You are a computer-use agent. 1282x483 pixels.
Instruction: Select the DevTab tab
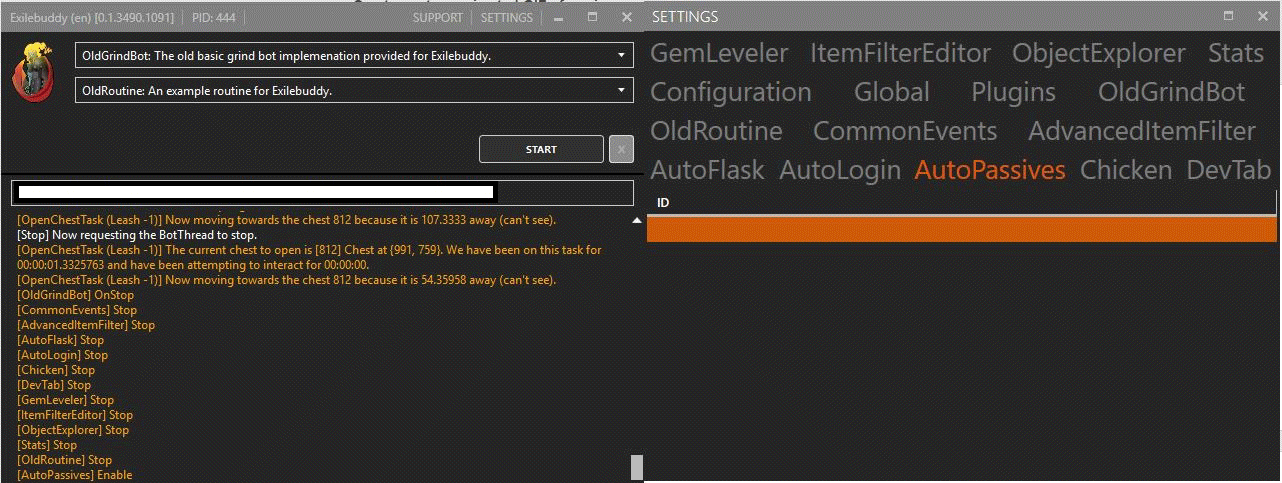pyautogui.click(x=1229, y=170)
